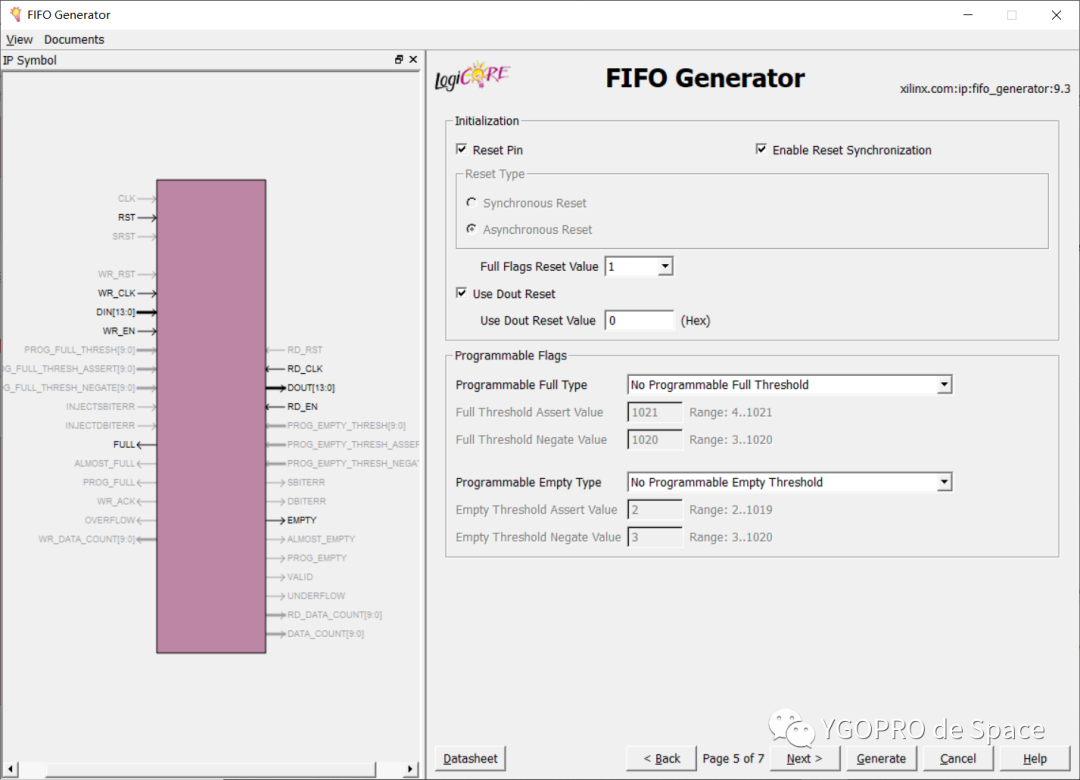Click Empty Threshold Negate Value field

tap(654, 537)
